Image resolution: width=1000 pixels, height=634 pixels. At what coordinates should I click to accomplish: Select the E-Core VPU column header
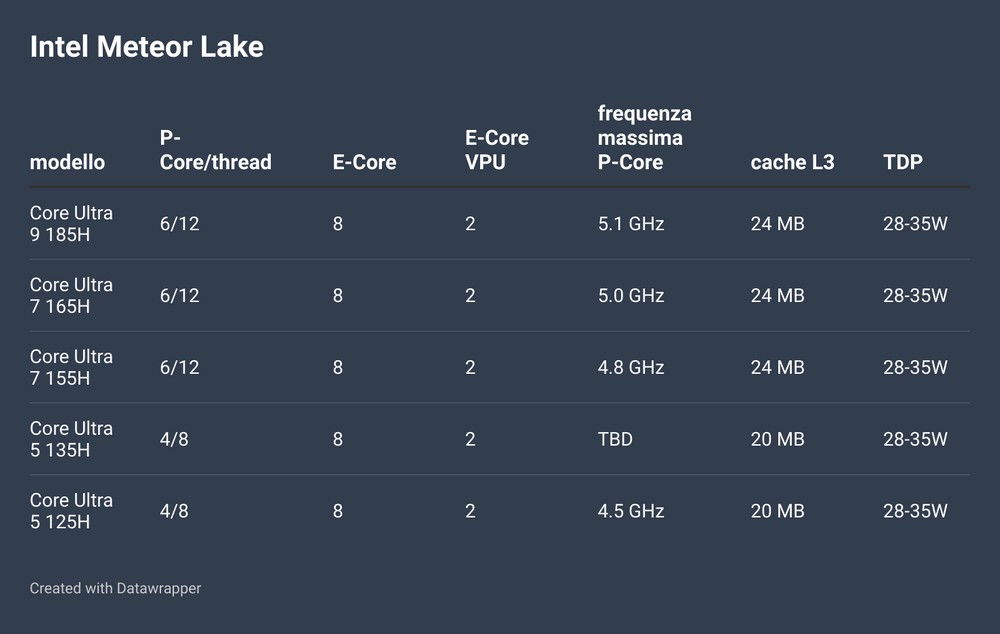(497, 150)
